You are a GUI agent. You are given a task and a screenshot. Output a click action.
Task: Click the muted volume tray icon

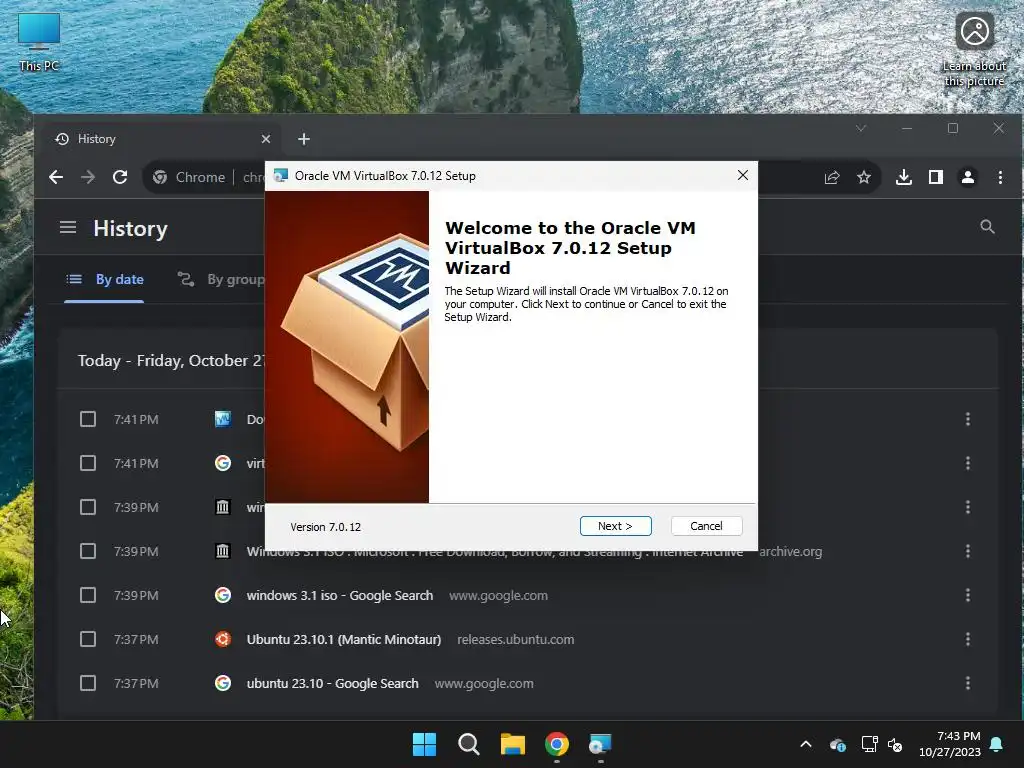pyautogui.click(x=895, y=744)
